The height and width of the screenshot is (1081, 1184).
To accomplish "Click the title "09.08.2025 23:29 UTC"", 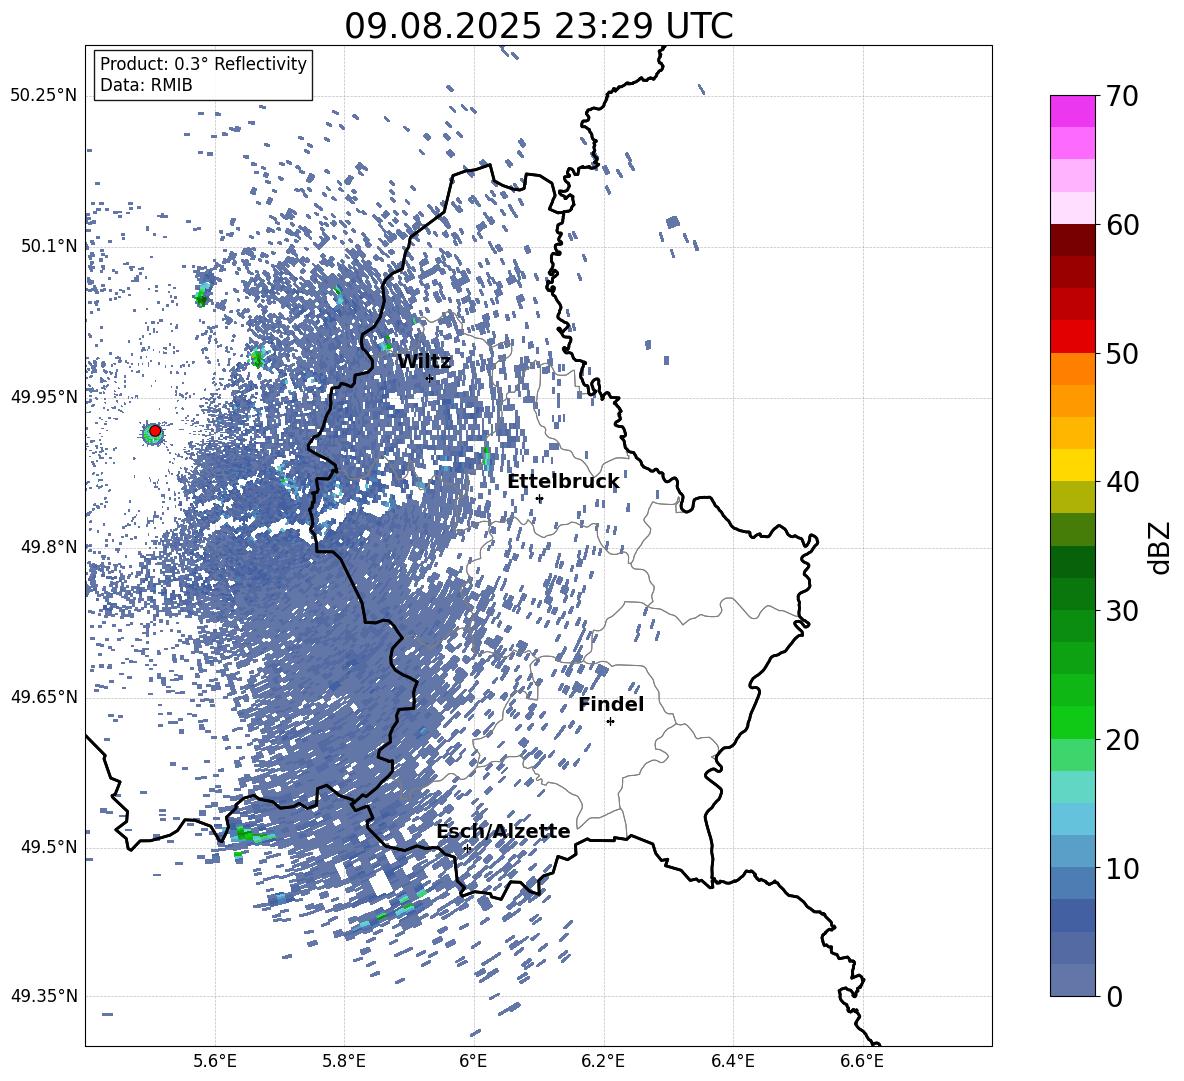I will coord(538,26).
